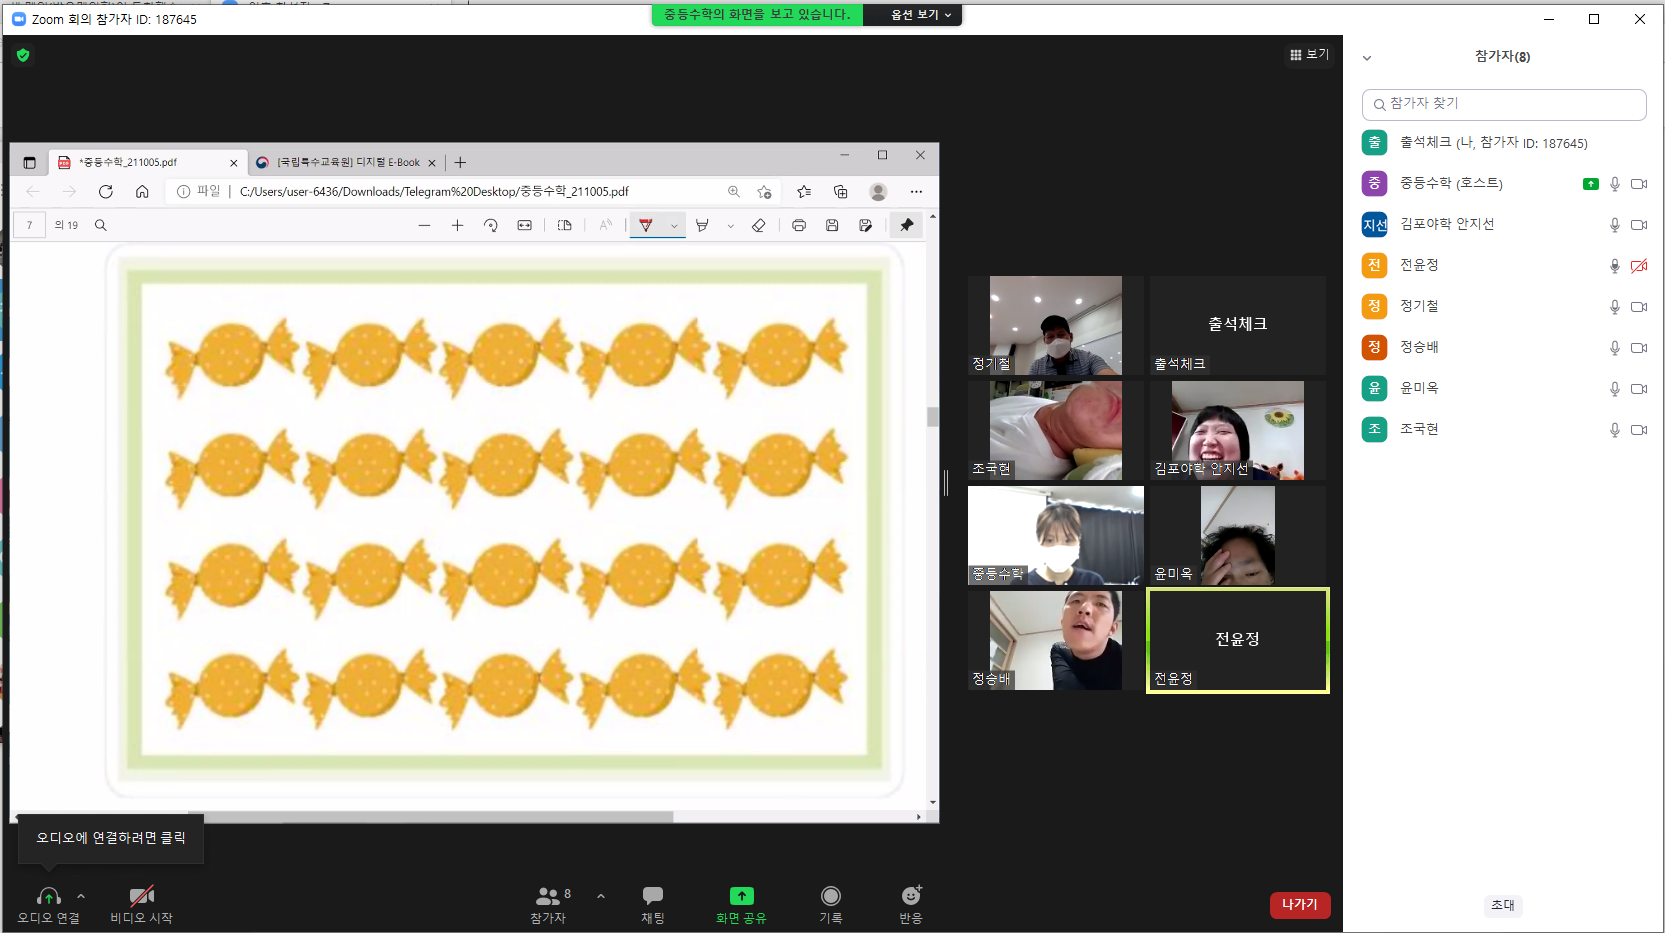Click the PDF page number box
Image resolution: width=1665 pixels, height=933 pixels.
coord(30,225)
